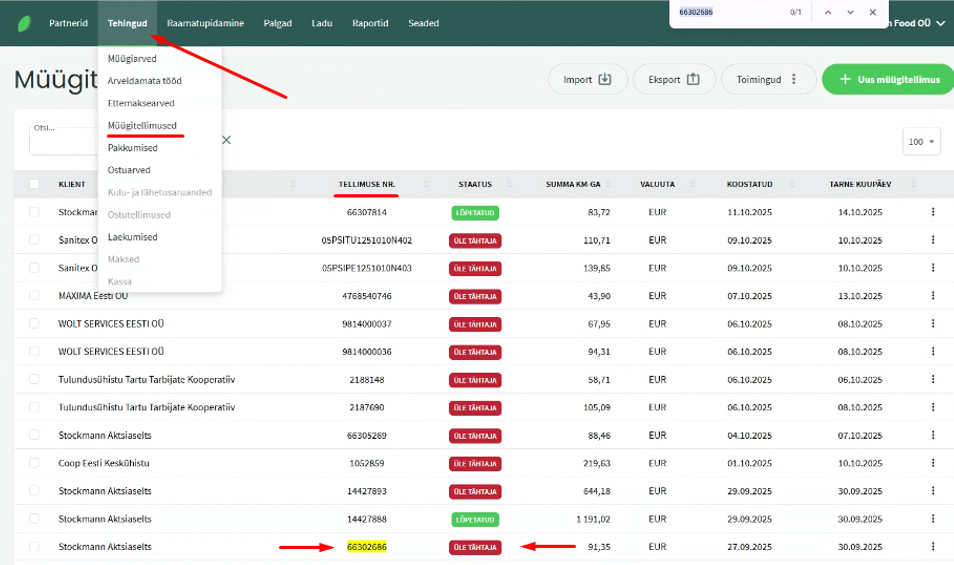Sort by Tellimuse nr. column sort arrows

(x=426, y=184)
